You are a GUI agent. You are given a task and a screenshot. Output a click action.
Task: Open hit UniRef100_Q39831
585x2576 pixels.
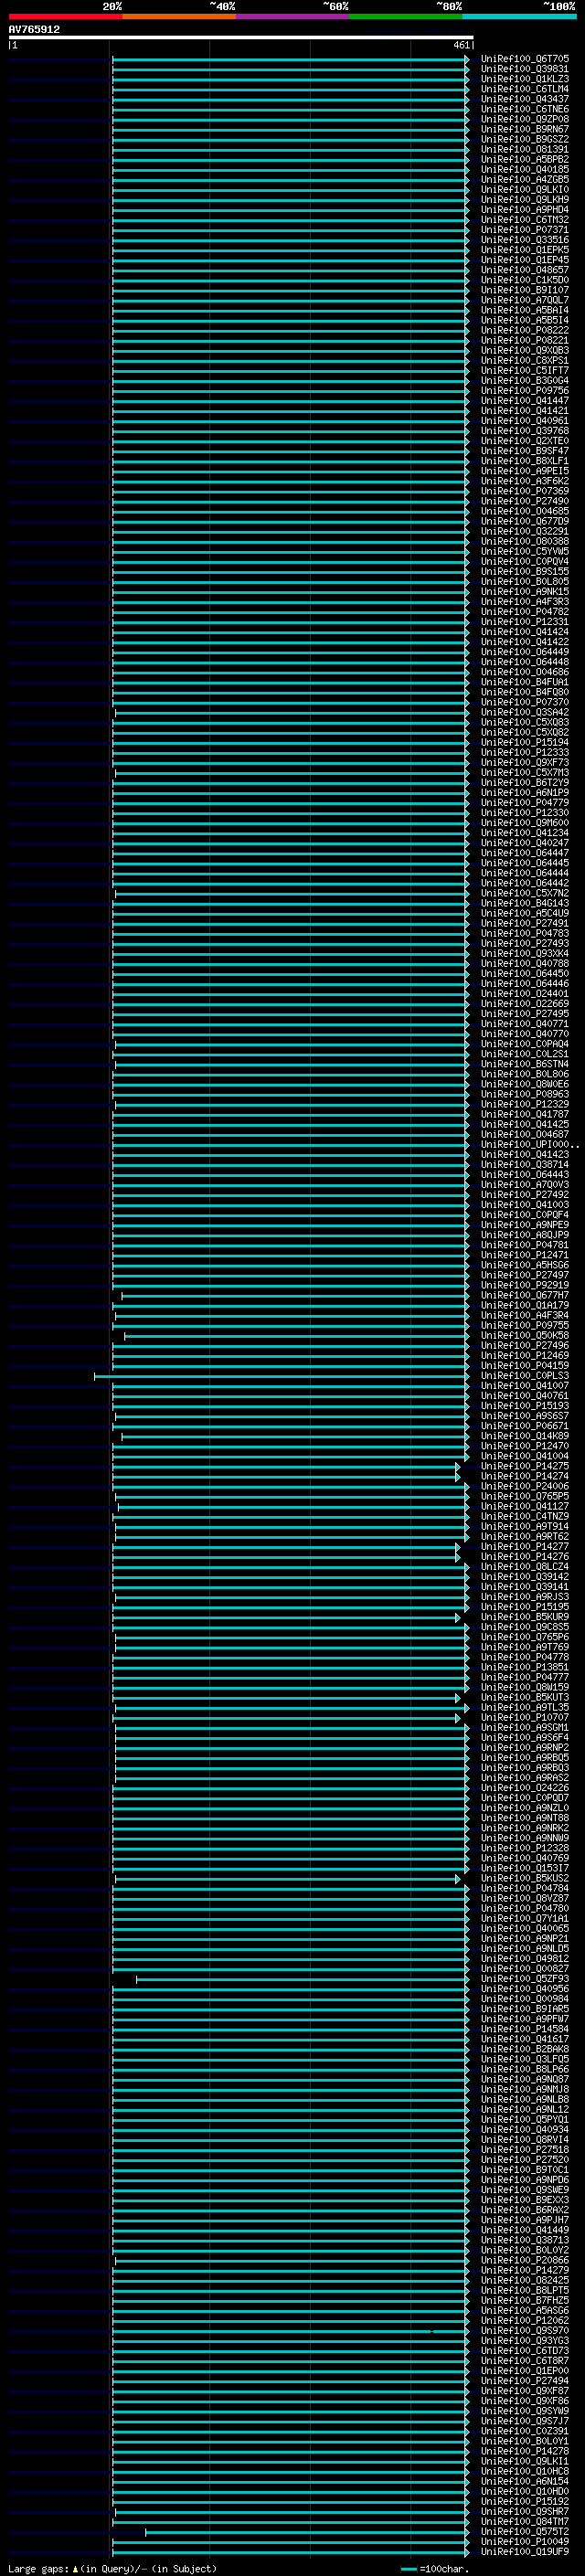coord(524,69)
